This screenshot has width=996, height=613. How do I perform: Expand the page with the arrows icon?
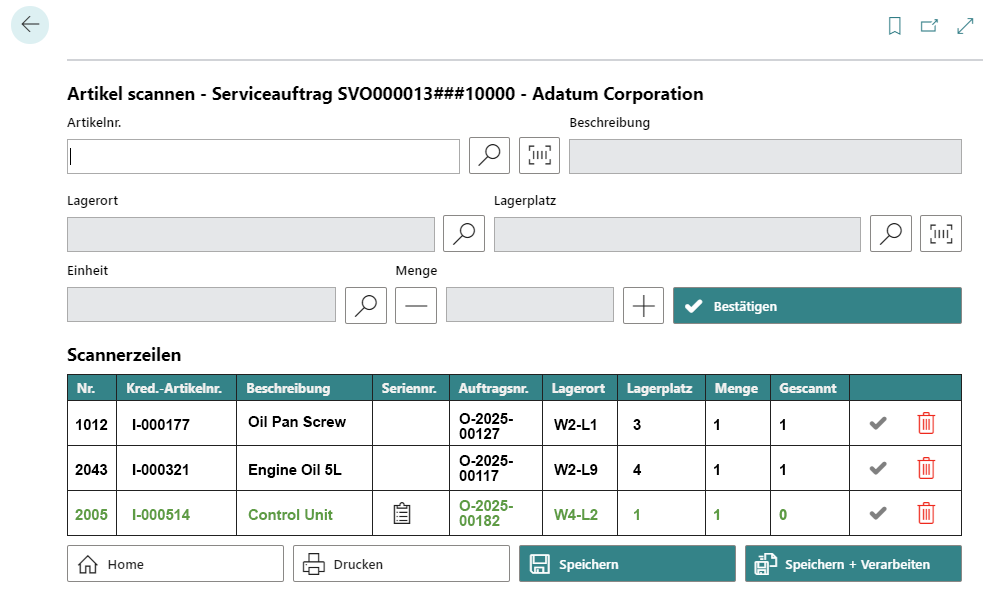[965, 26]
